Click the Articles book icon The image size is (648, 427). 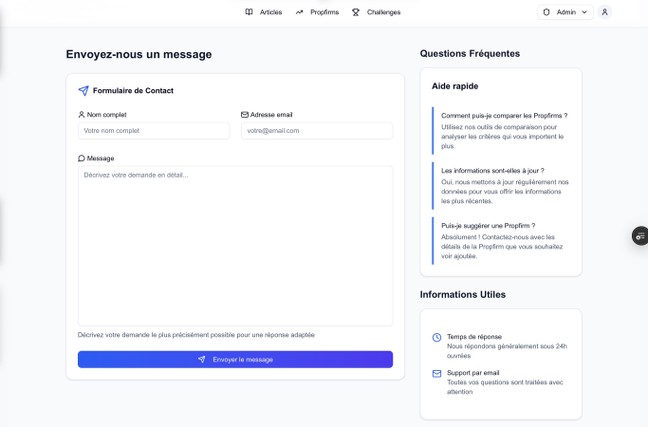point(249,12)
